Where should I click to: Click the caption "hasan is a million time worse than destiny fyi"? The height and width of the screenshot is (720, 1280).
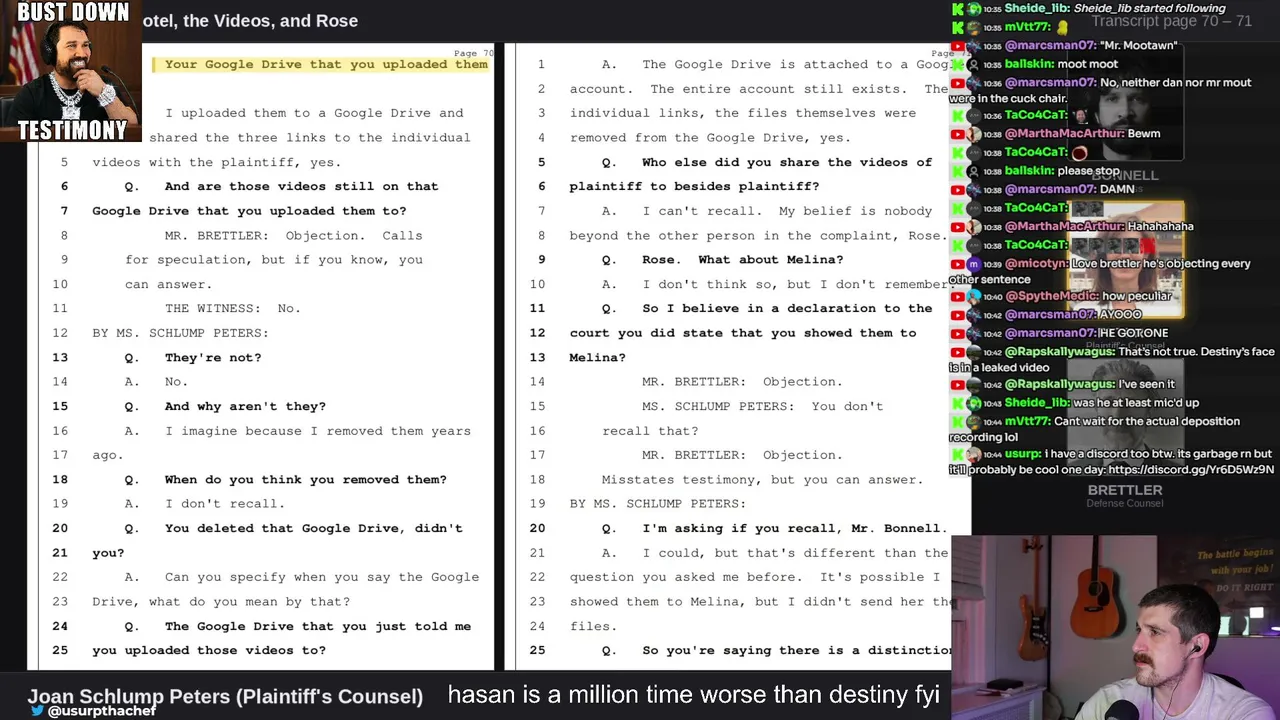[693, 695]
